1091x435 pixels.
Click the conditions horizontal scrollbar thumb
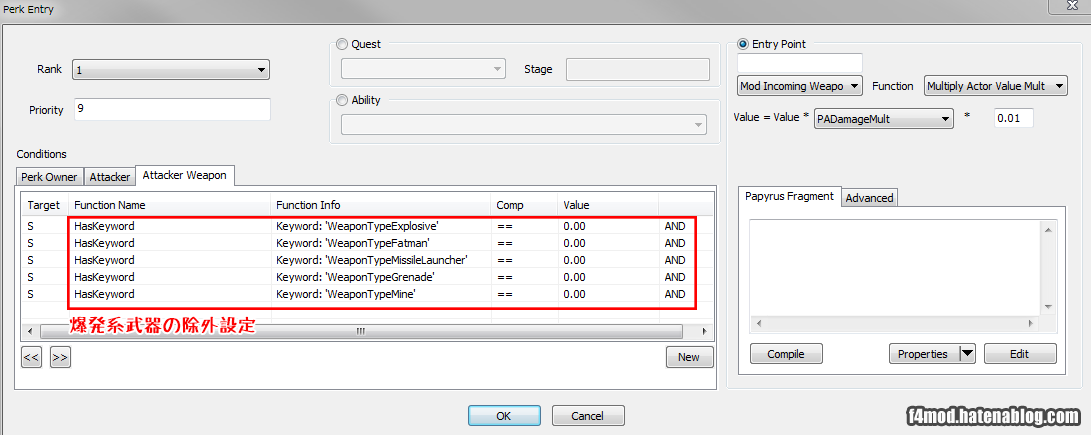[x=360, y=331]
